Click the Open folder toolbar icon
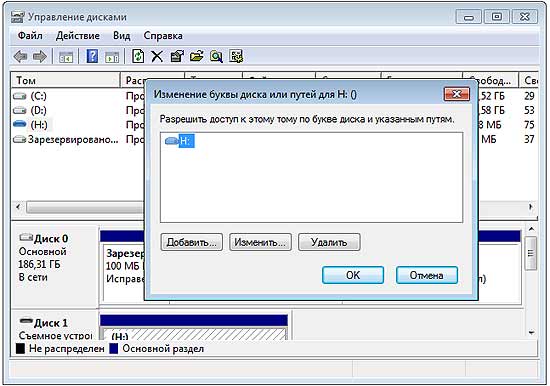This screenshot has height=386, width=550. [196, 56]
